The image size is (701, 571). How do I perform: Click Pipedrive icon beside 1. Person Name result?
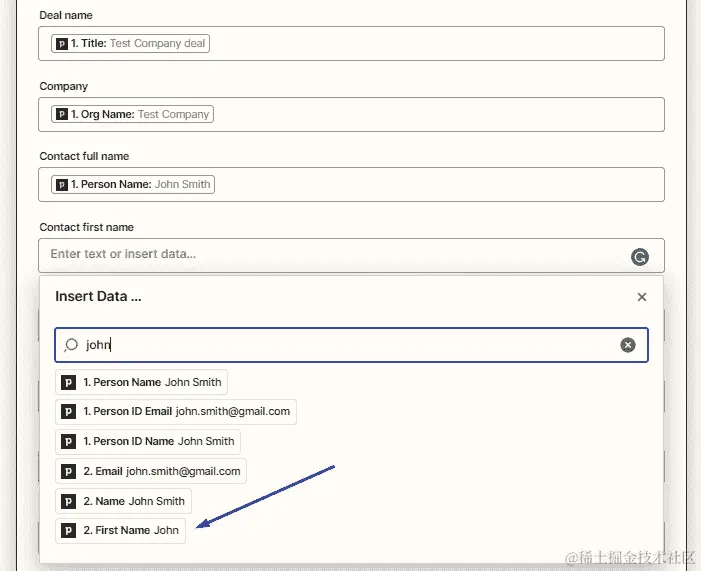68,382
